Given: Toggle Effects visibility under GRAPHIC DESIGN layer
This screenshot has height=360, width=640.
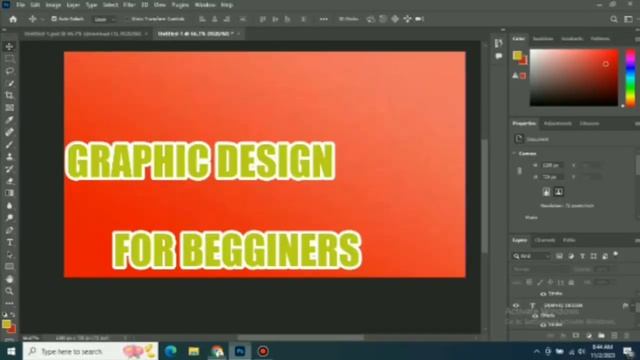Looking at the screenshot, I should point(535,316).
